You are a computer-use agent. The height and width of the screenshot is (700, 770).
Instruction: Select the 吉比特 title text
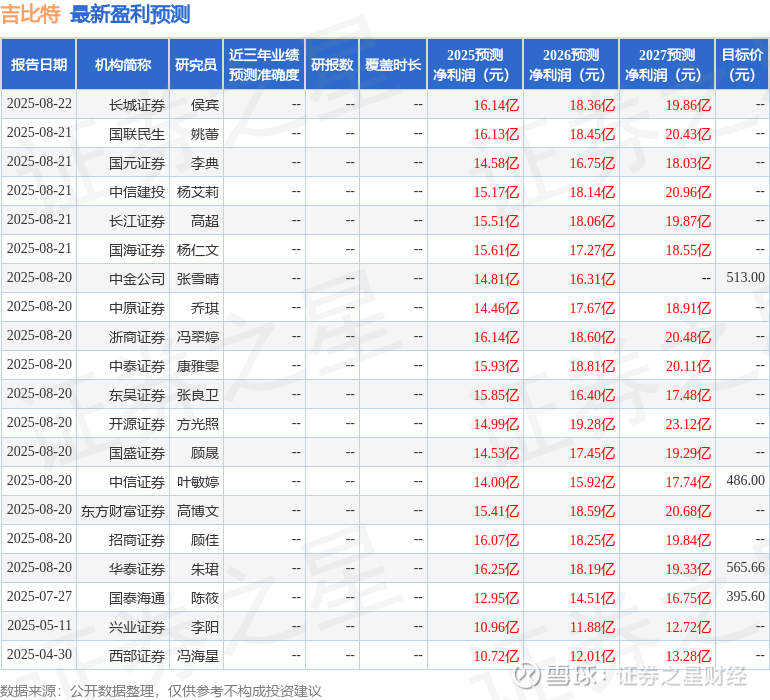30,14
